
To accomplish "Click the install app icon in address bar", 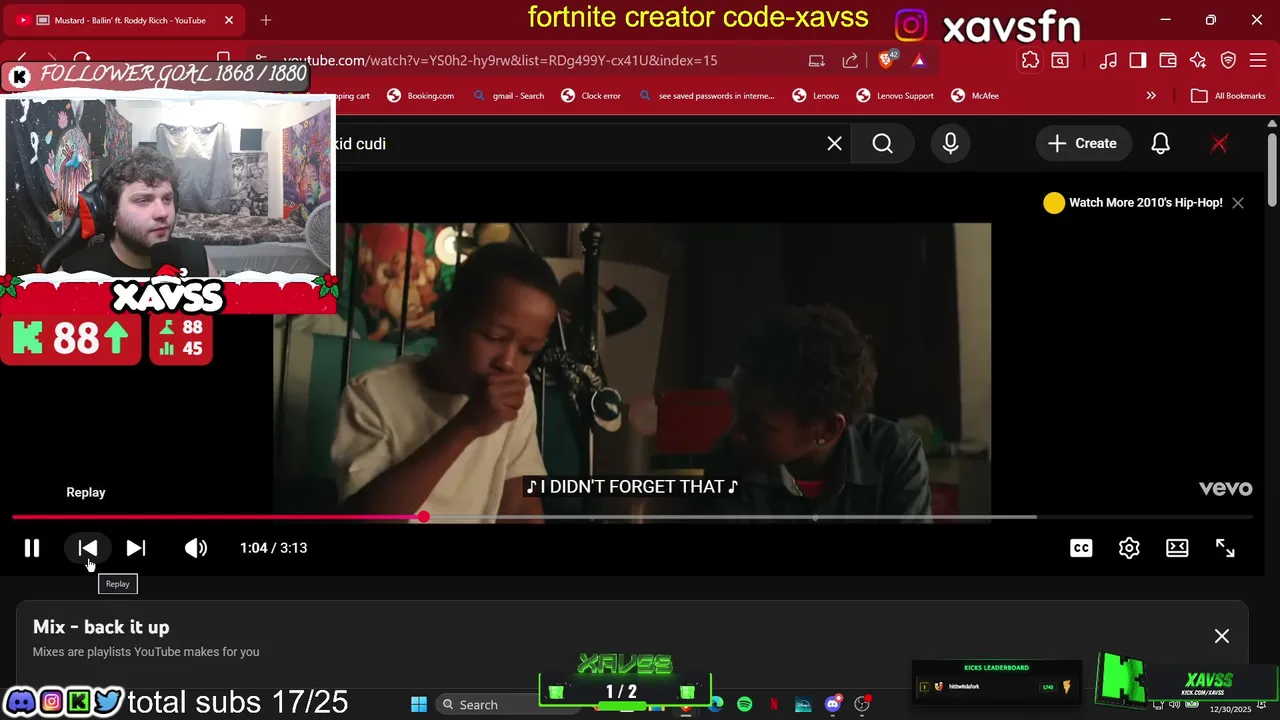I will [x=817, y=60].
